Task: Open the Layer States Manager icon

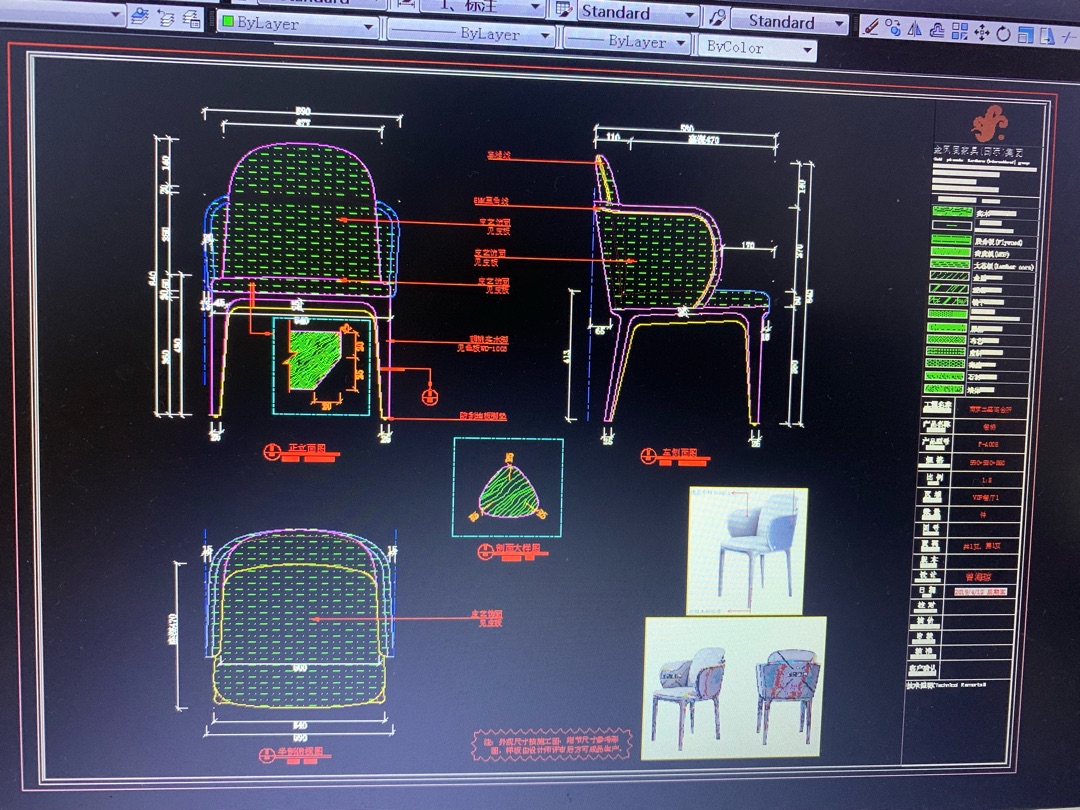Action: (x=190, y=19)
